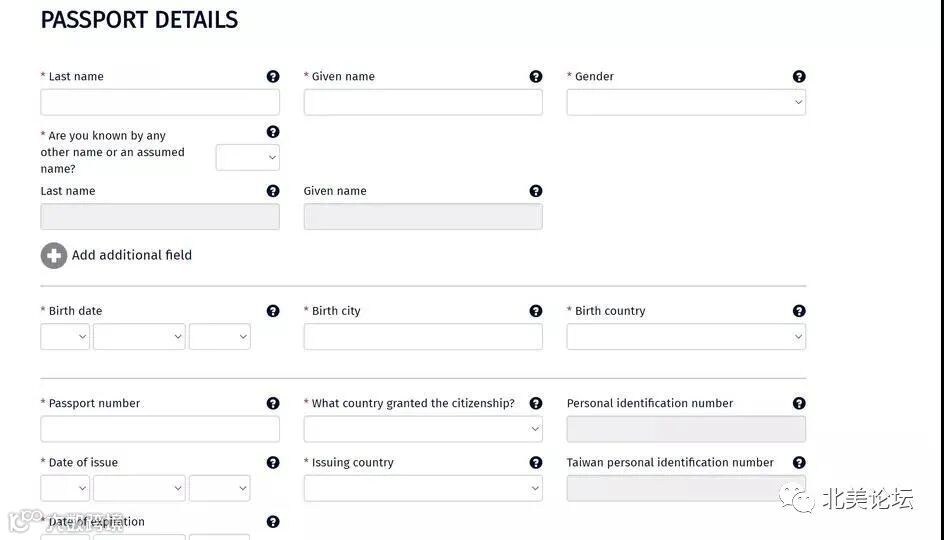Image resolution: width=944 pixels, height=540 pixels.
Task: Click the Add additional field link
Action: tap(132, 256)
